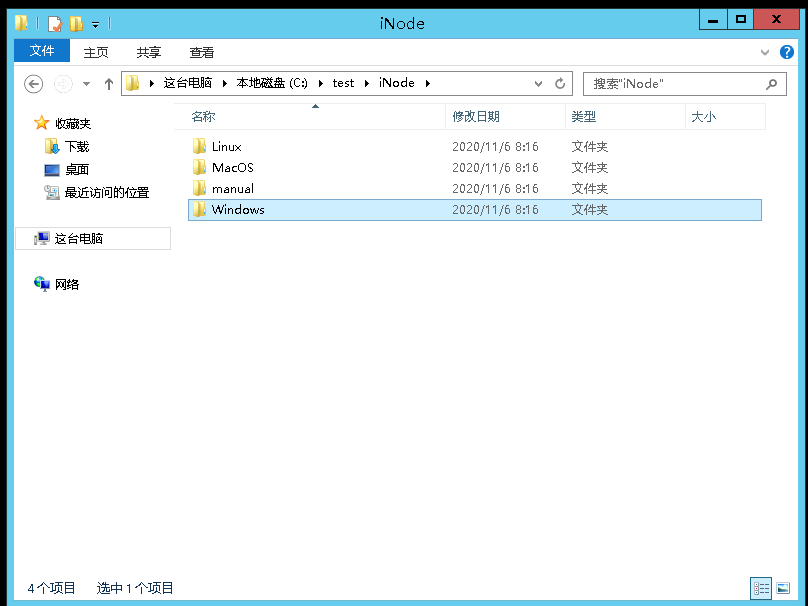
Task: Refresh the iNode folder view
Action: pyautogui.click(x=560, y=83)
